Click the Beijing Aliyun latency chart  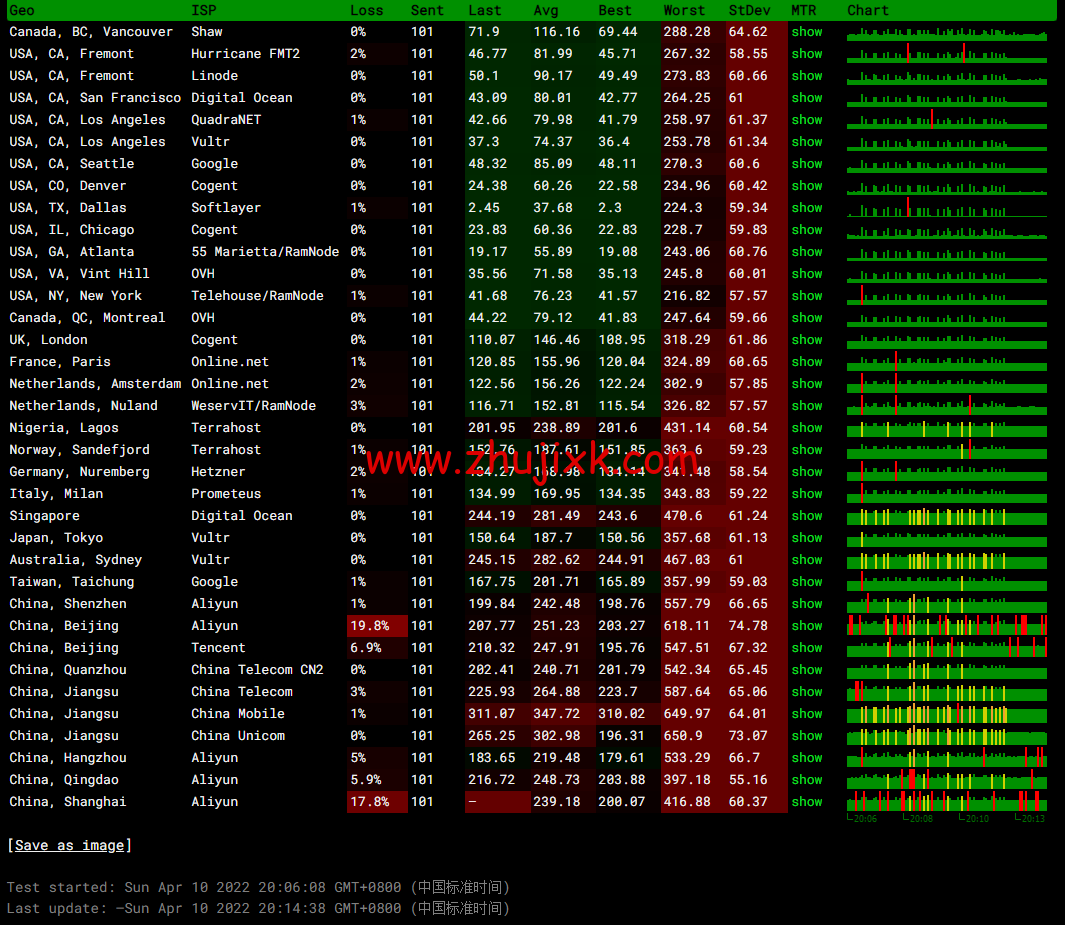point(946,626)
